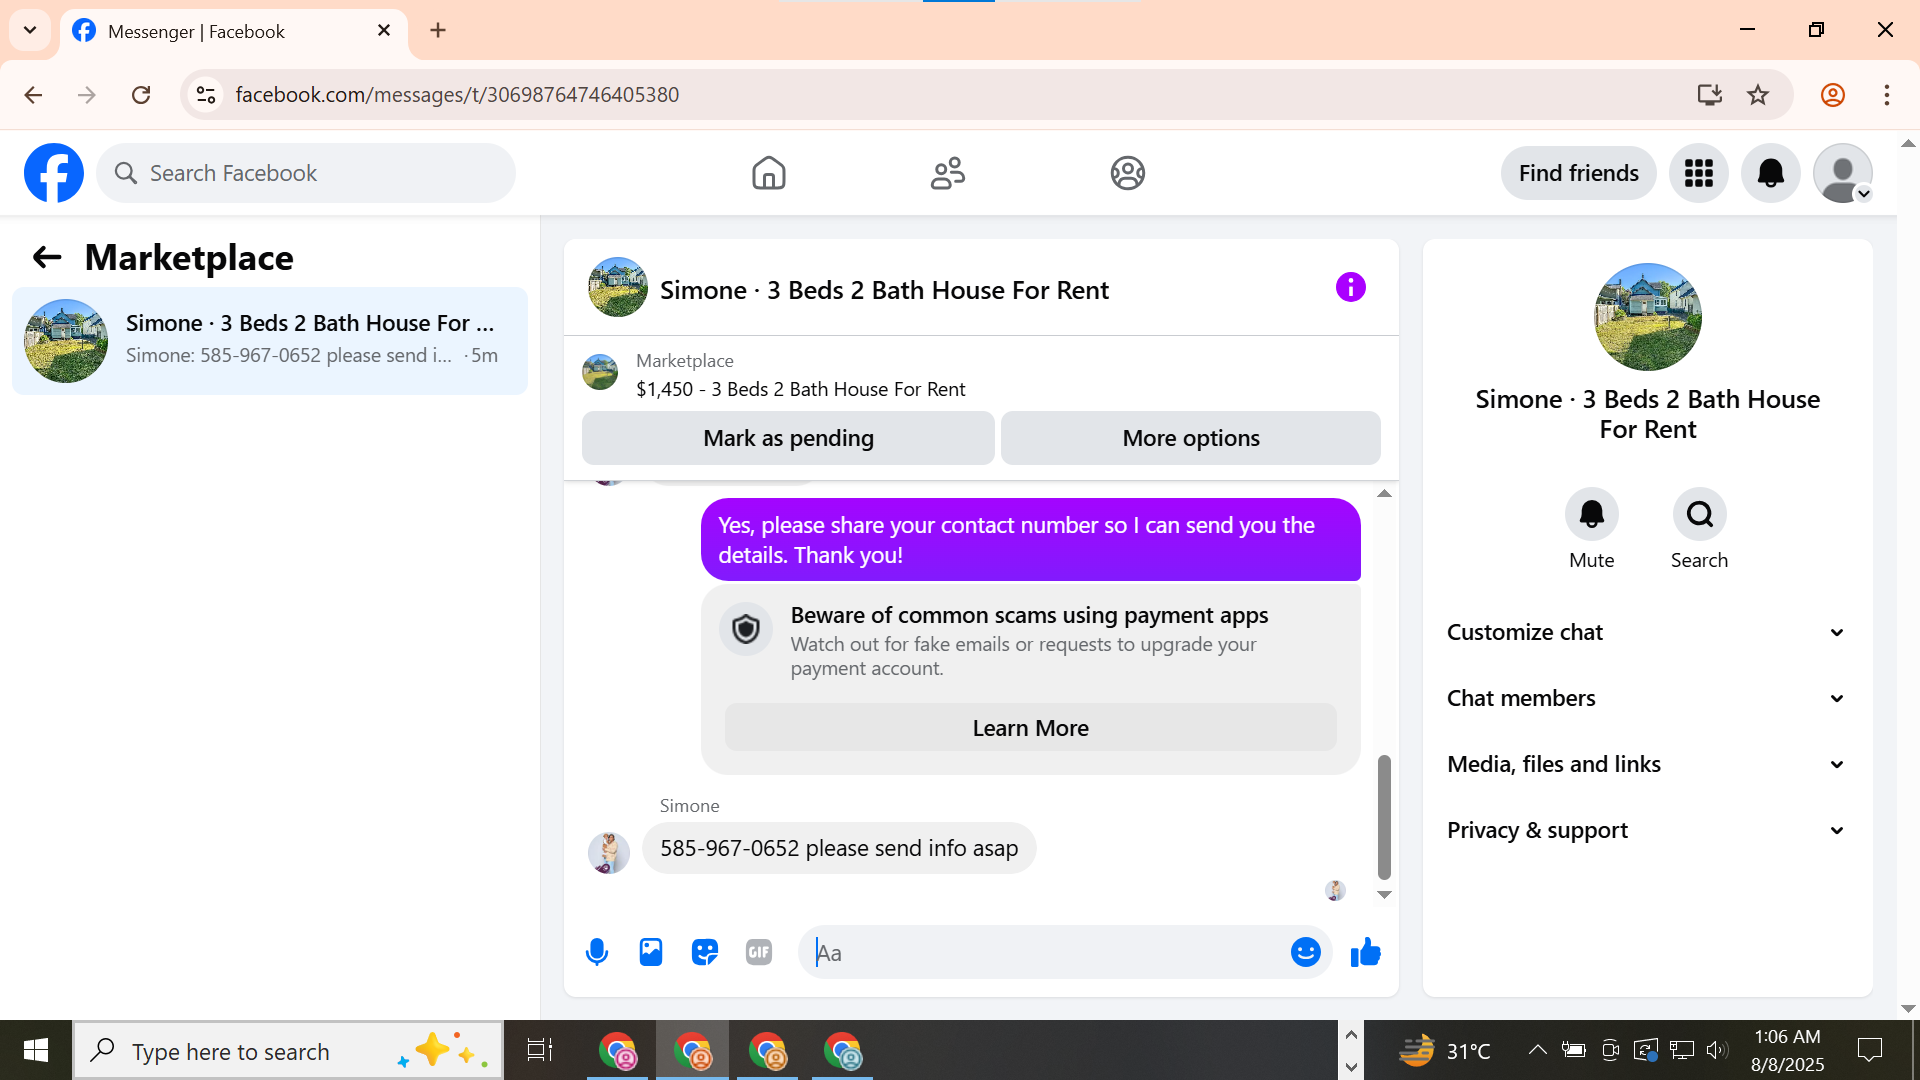Screen dimensions: 1920x1080
Task: Click the purple conversation info icon
Action: (x=1350, y=288)
